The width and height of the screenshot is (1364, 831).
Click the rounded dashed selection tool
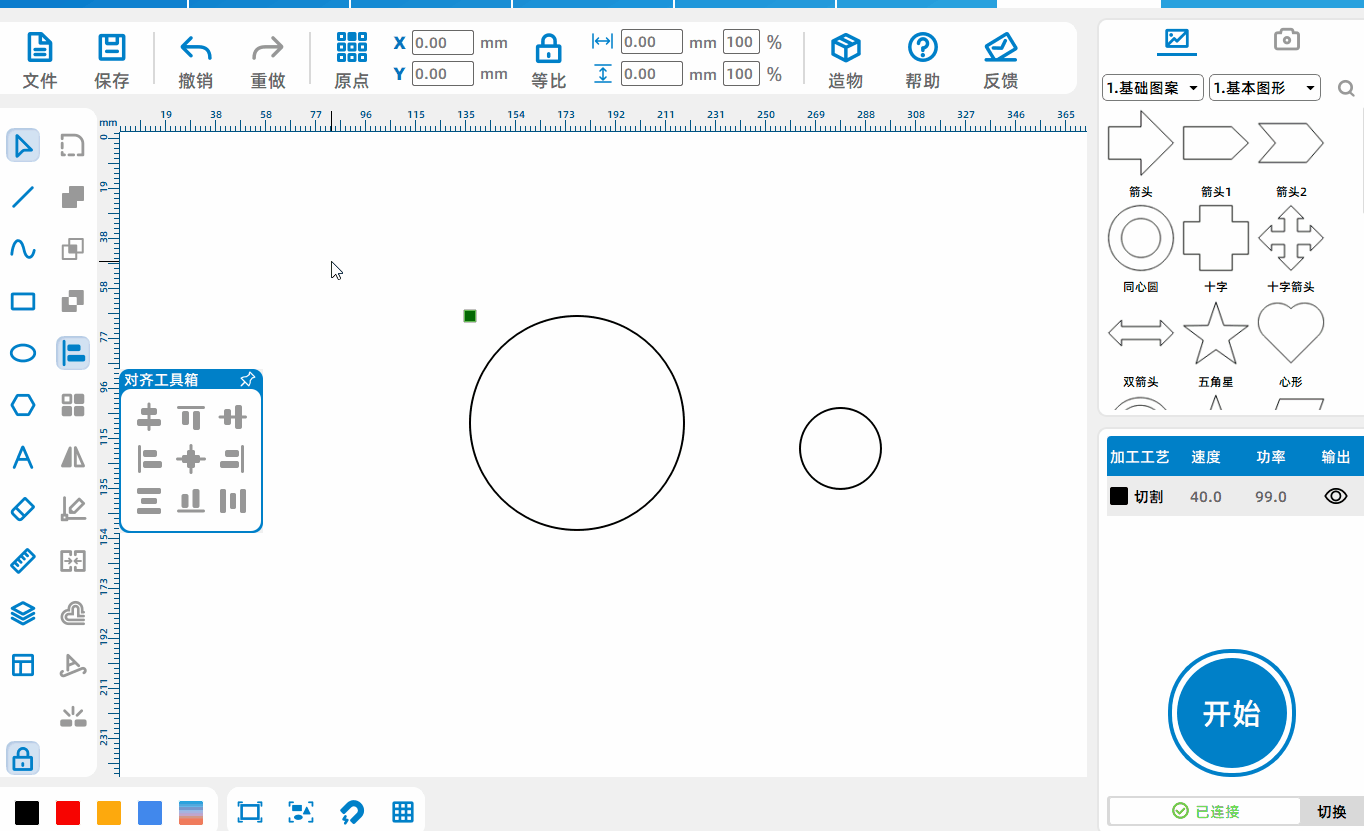click(72, 146)
